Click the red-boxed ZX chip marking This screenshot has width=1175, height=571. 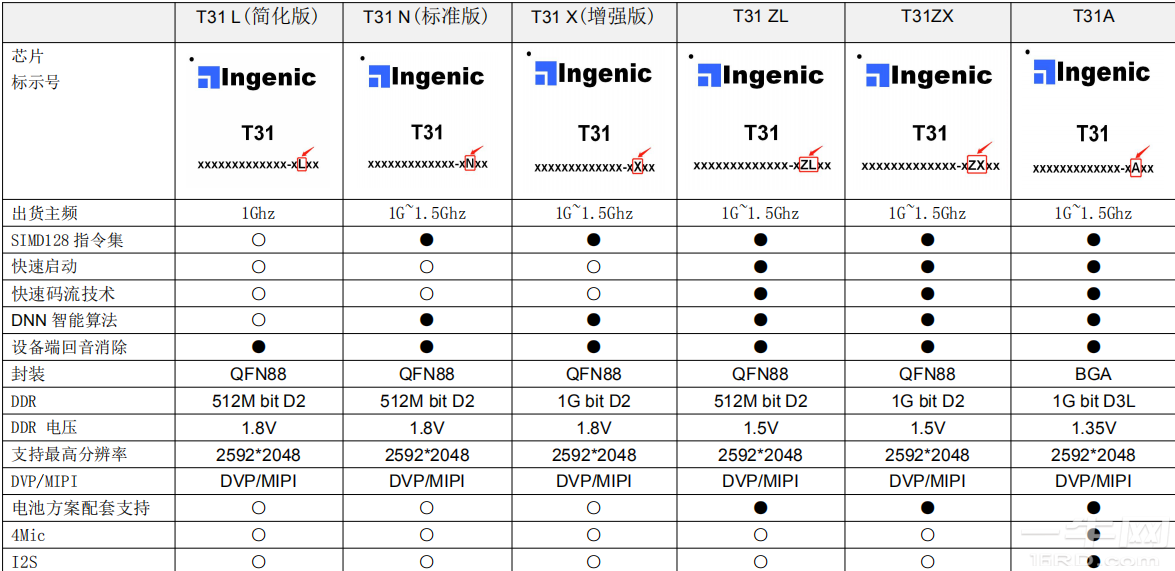tap(977, 165)
